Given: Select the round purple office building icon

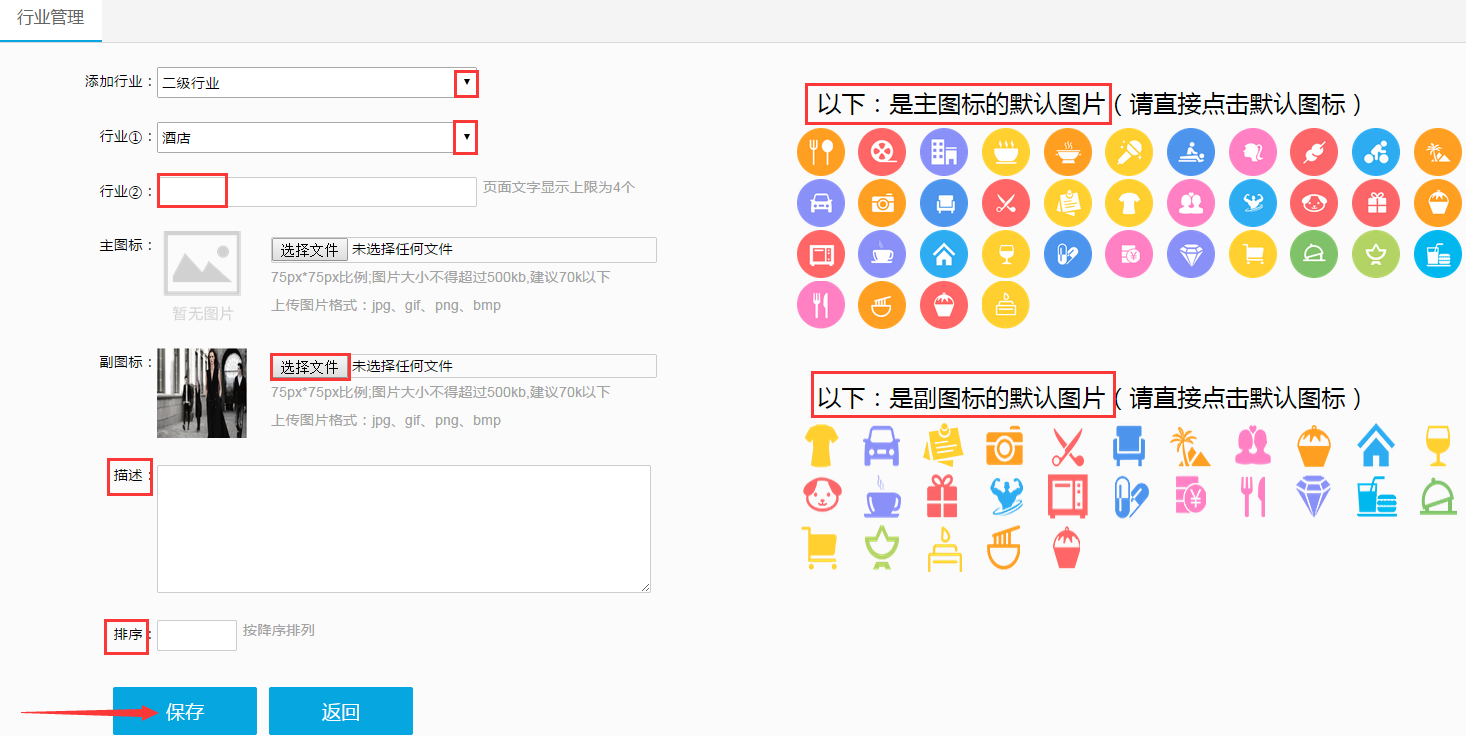Looking at the screenshot, I should click(944, 152).
